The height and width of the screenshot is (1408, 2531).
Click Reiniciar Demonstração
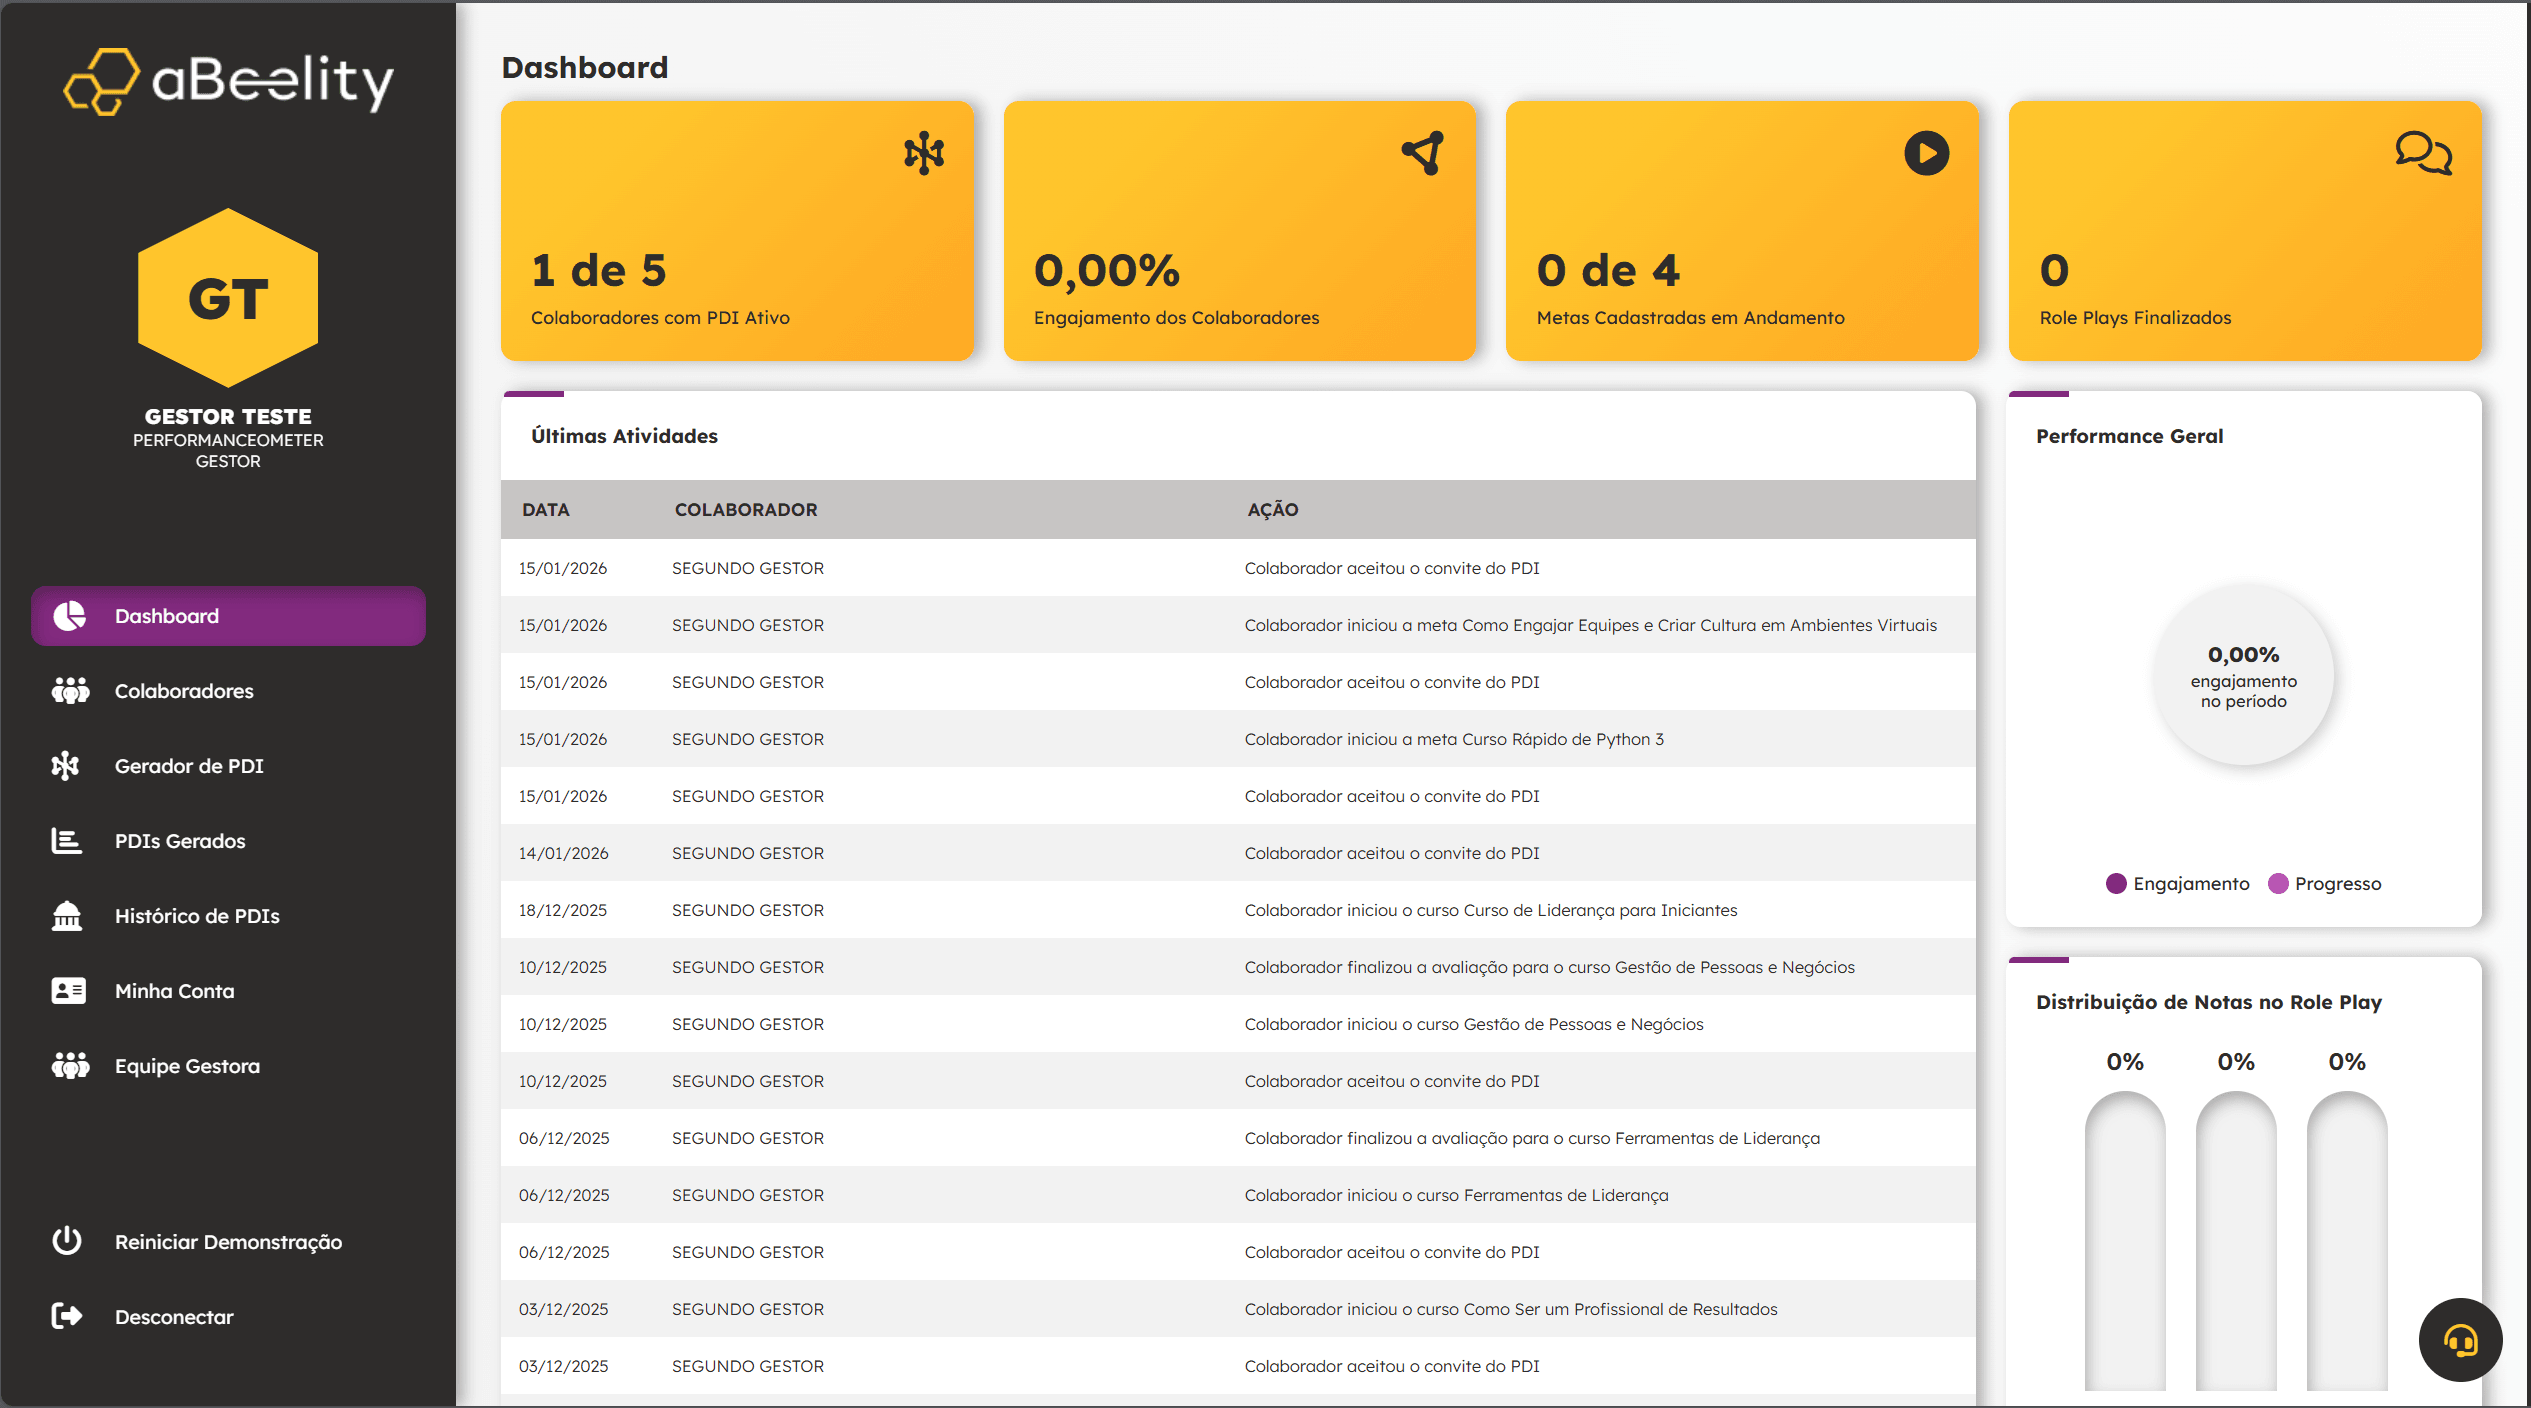pos(228,1241)
